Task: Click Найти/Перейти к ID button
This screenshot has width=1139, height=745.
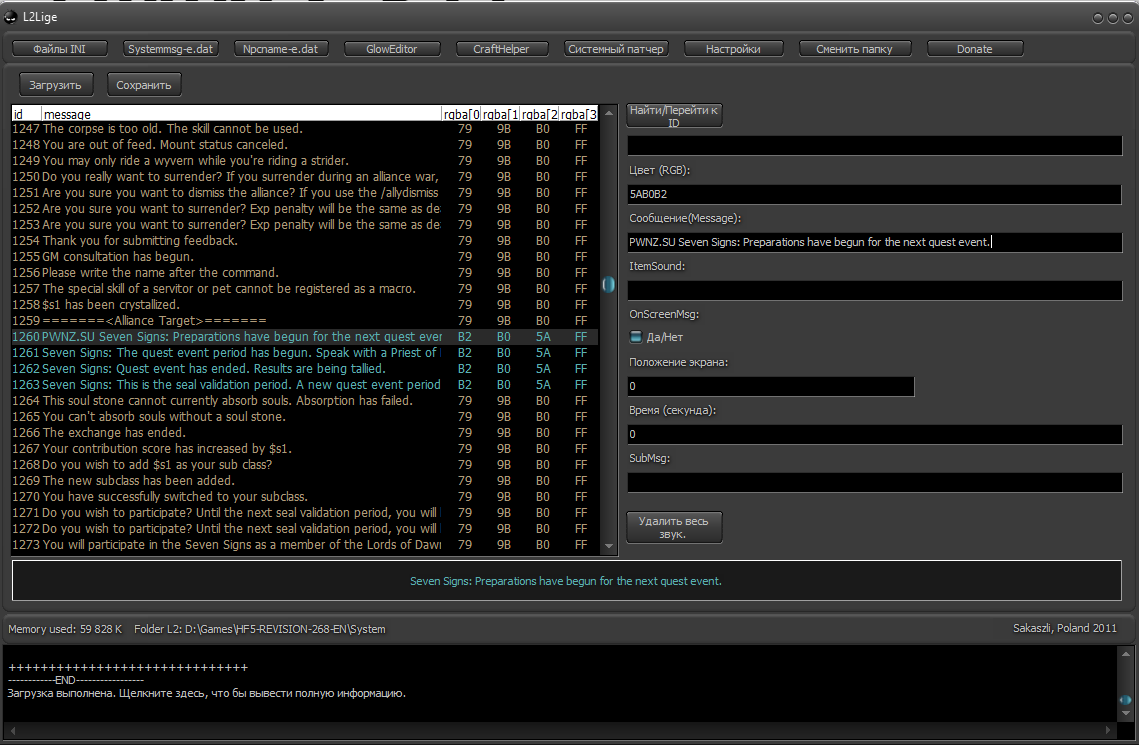Action: [x=674, y=116]
